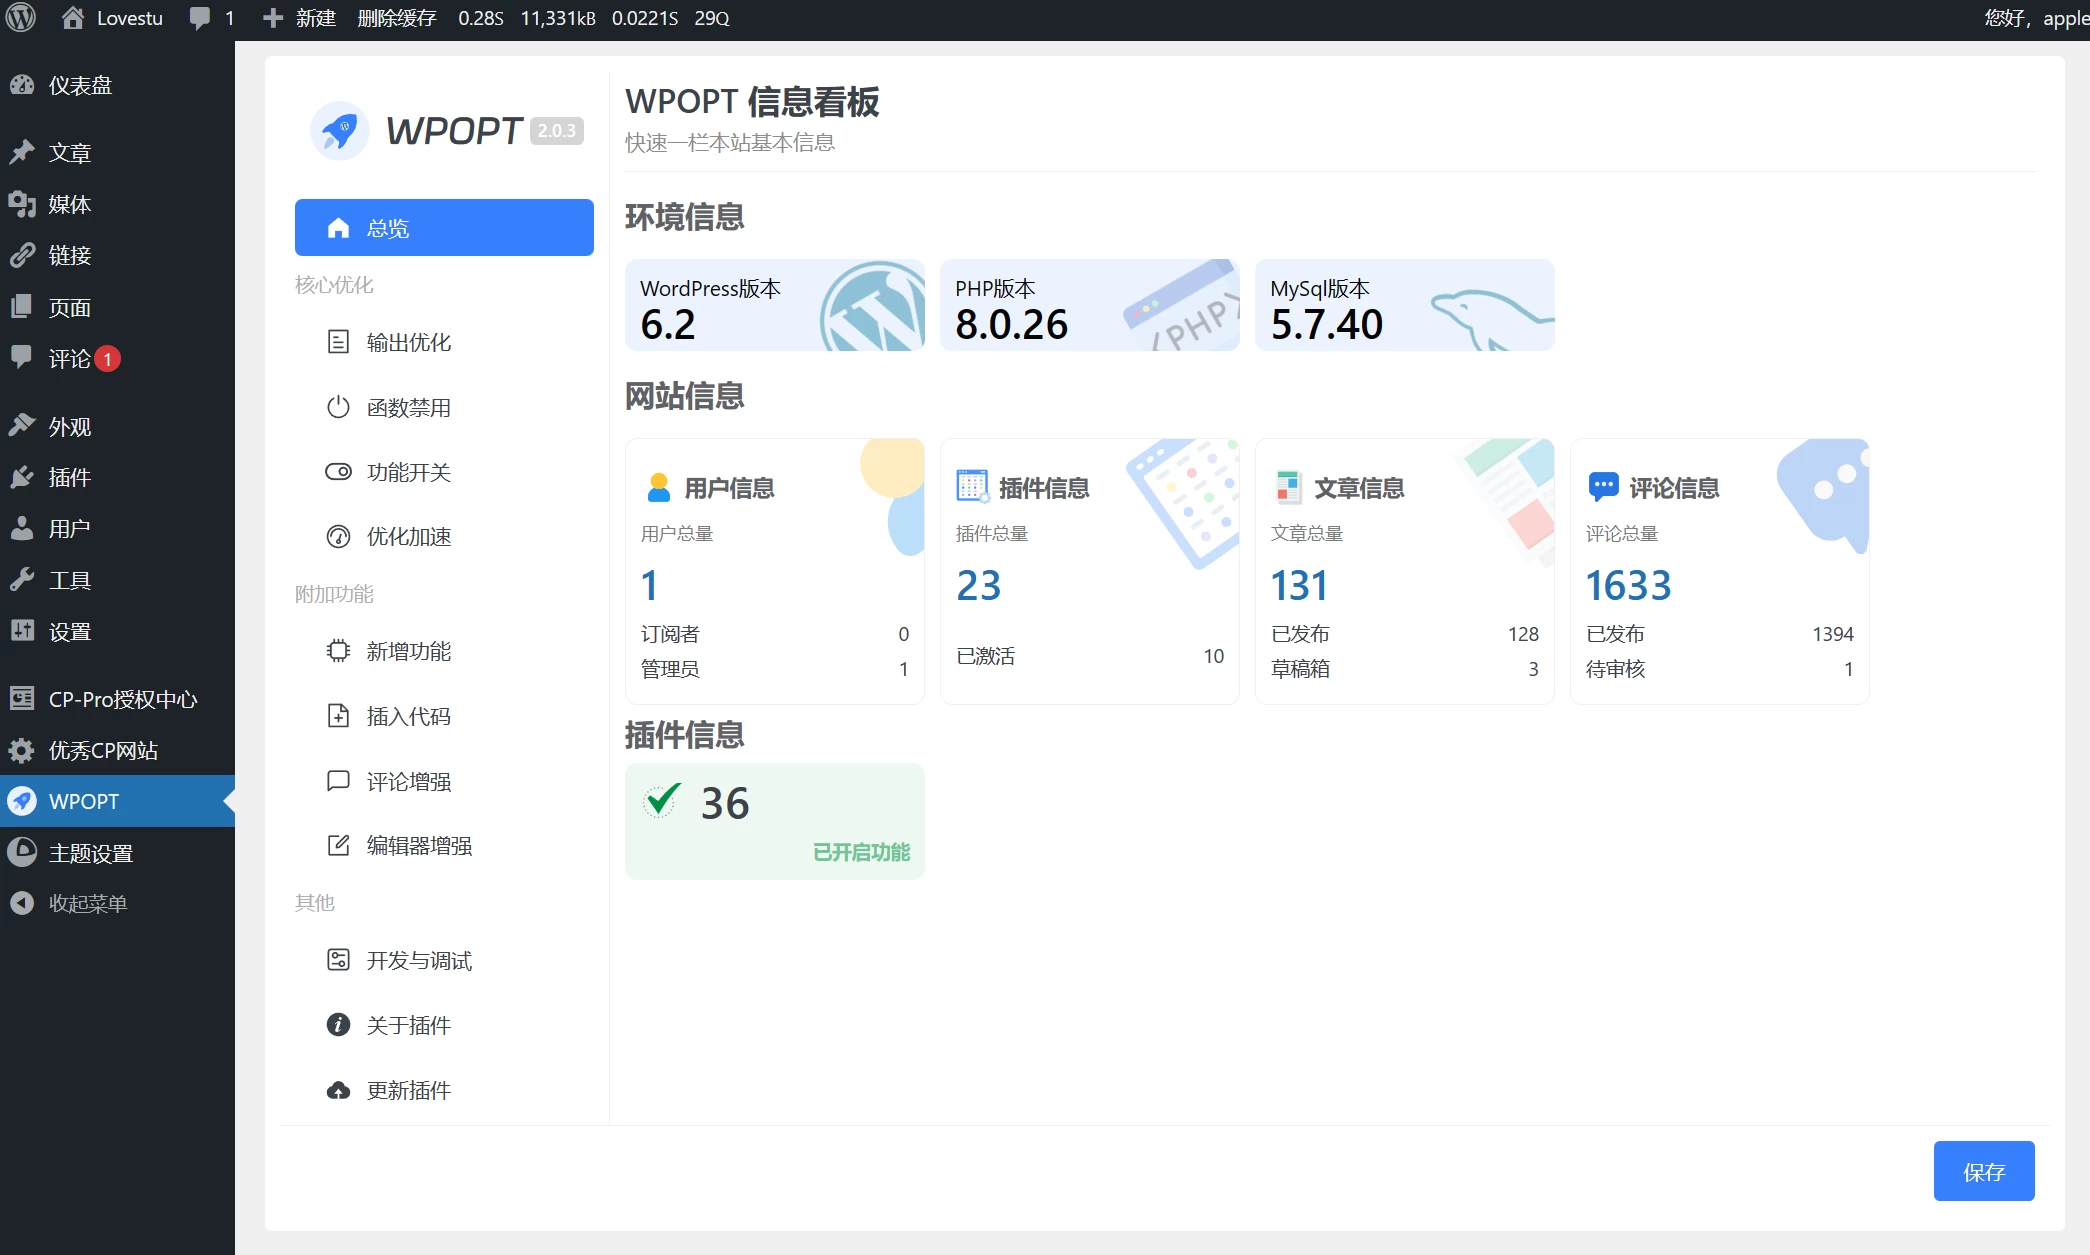Image resolution: width=2090 pixels, height=1255 pixels.
Task: Click the 用户 person icon in sidebar
Action: pyautogui.click(x=22, y=528)
